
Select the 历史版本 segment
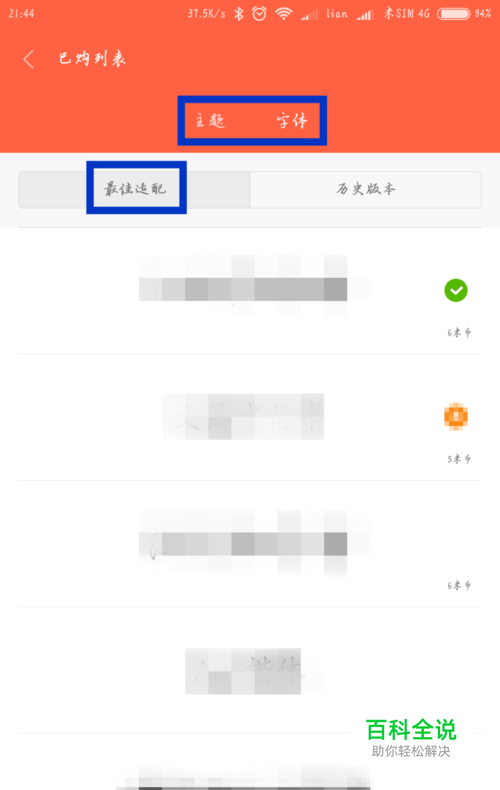(x=365, y=189)
